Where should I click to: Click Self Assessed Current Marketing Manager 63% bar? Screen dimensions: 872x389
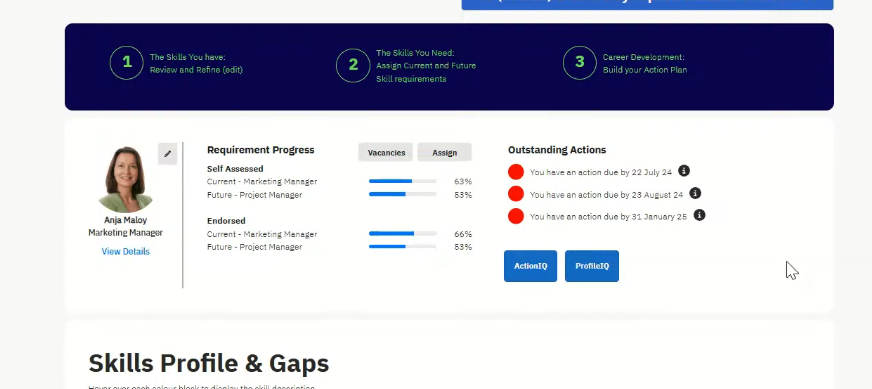pos(403,181)
